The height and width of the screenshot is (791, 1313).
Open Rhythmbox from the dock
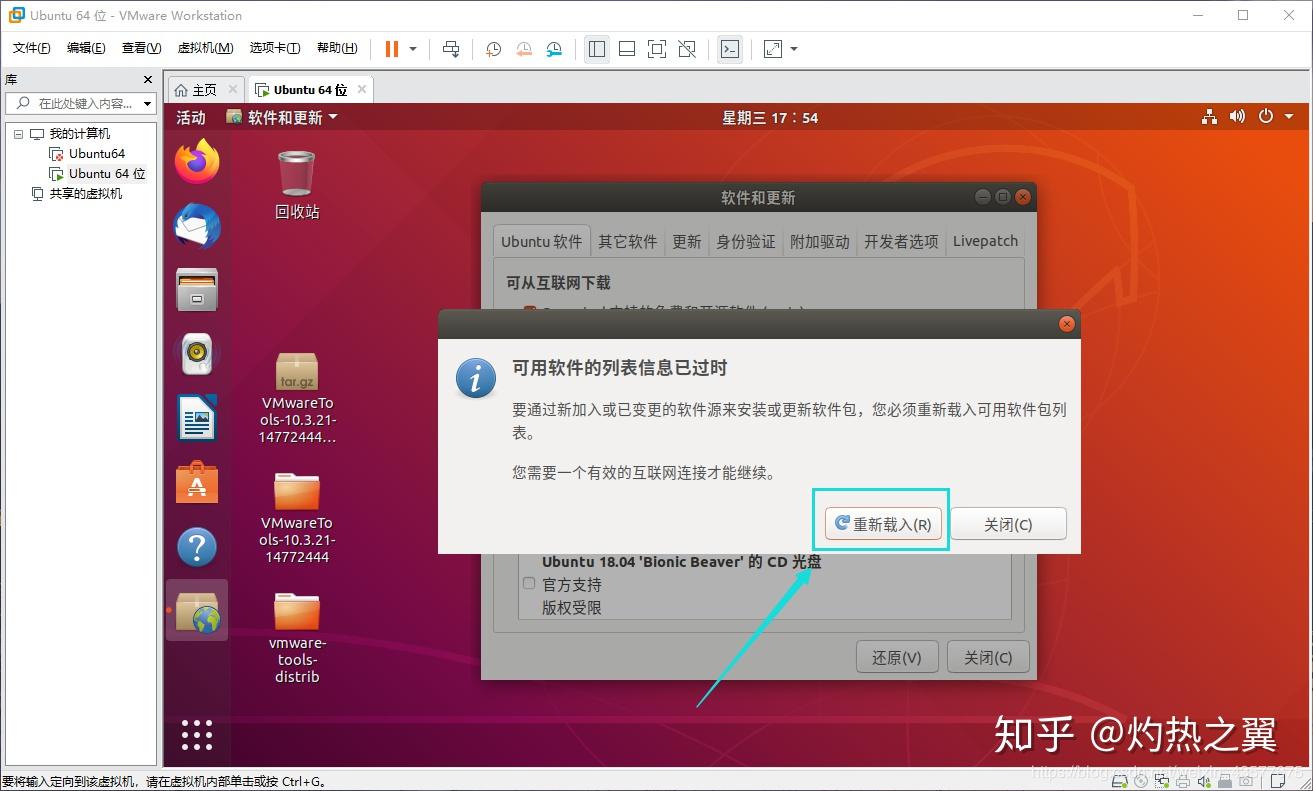click(197, 353)
